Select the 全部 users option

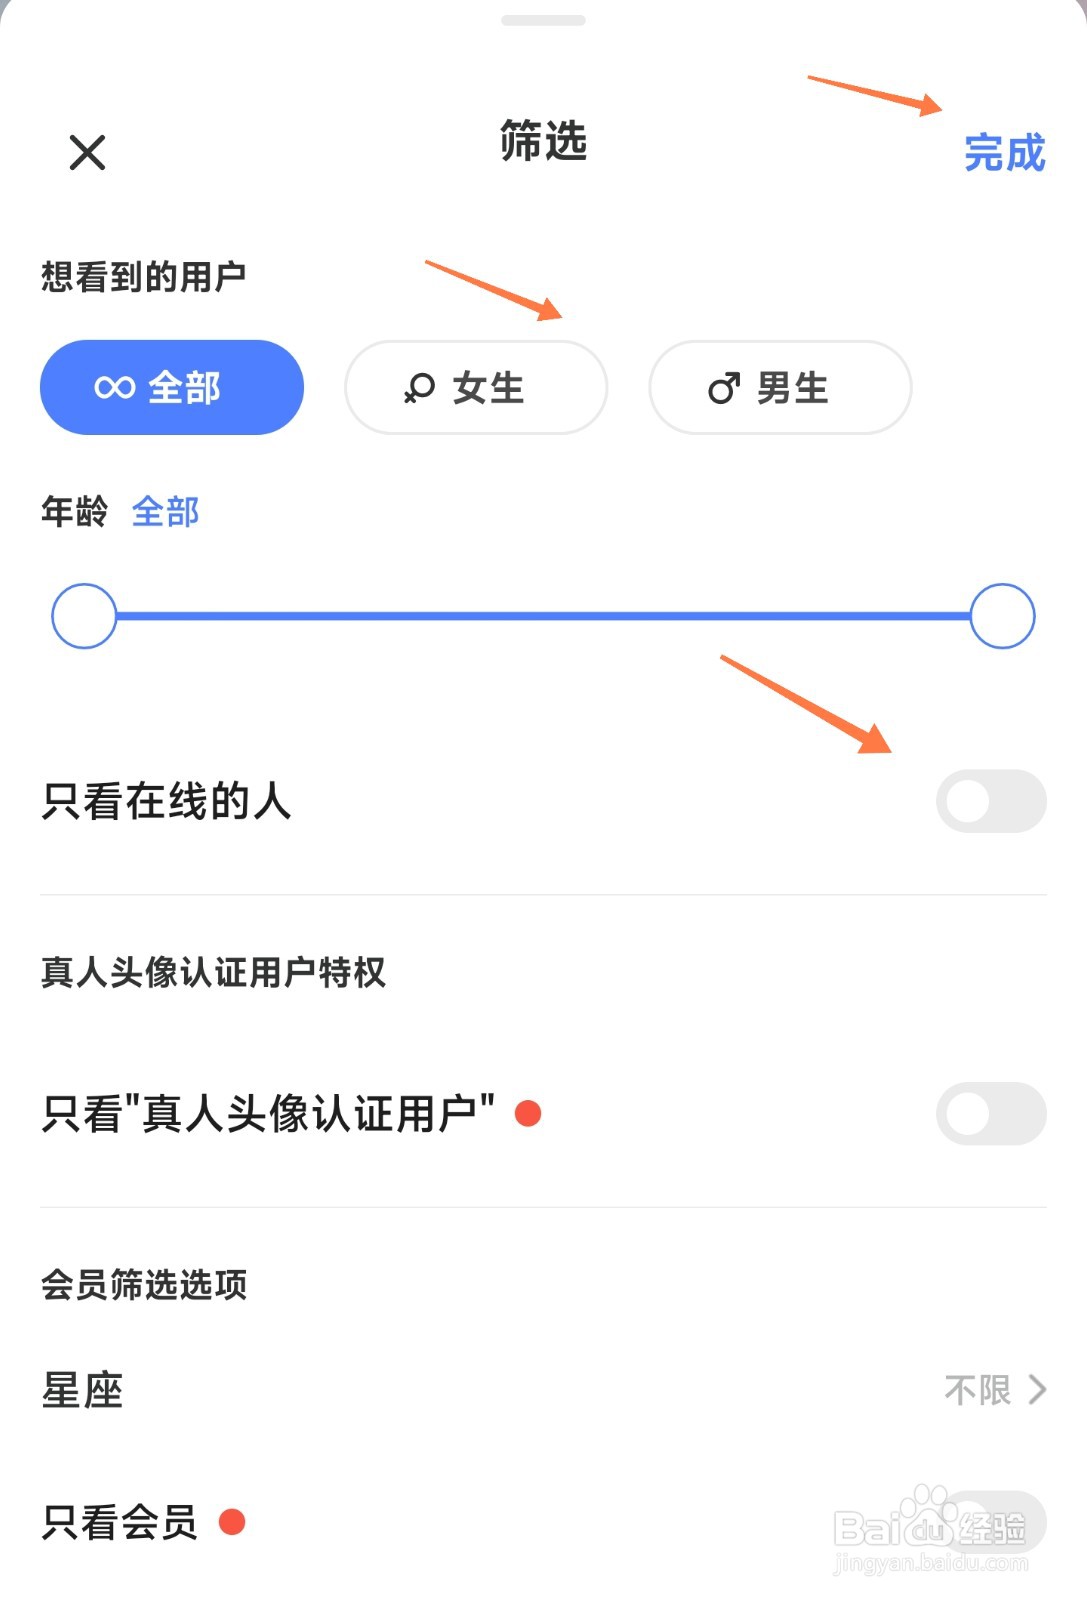pos(172,387)
